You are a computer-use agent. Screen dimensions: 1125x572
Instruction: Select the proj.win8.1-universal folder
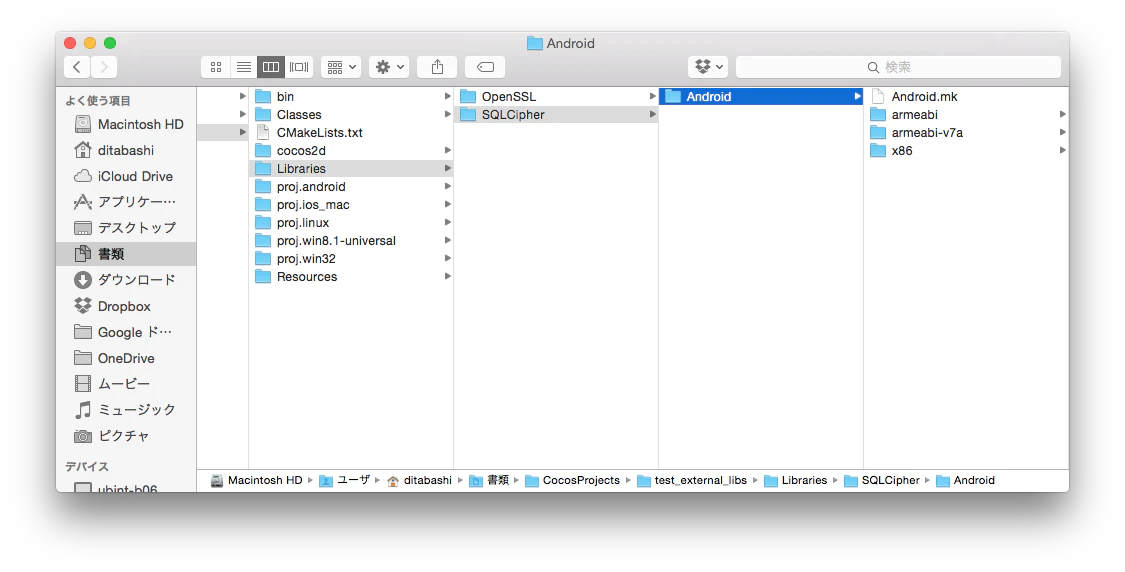[351, 240]
